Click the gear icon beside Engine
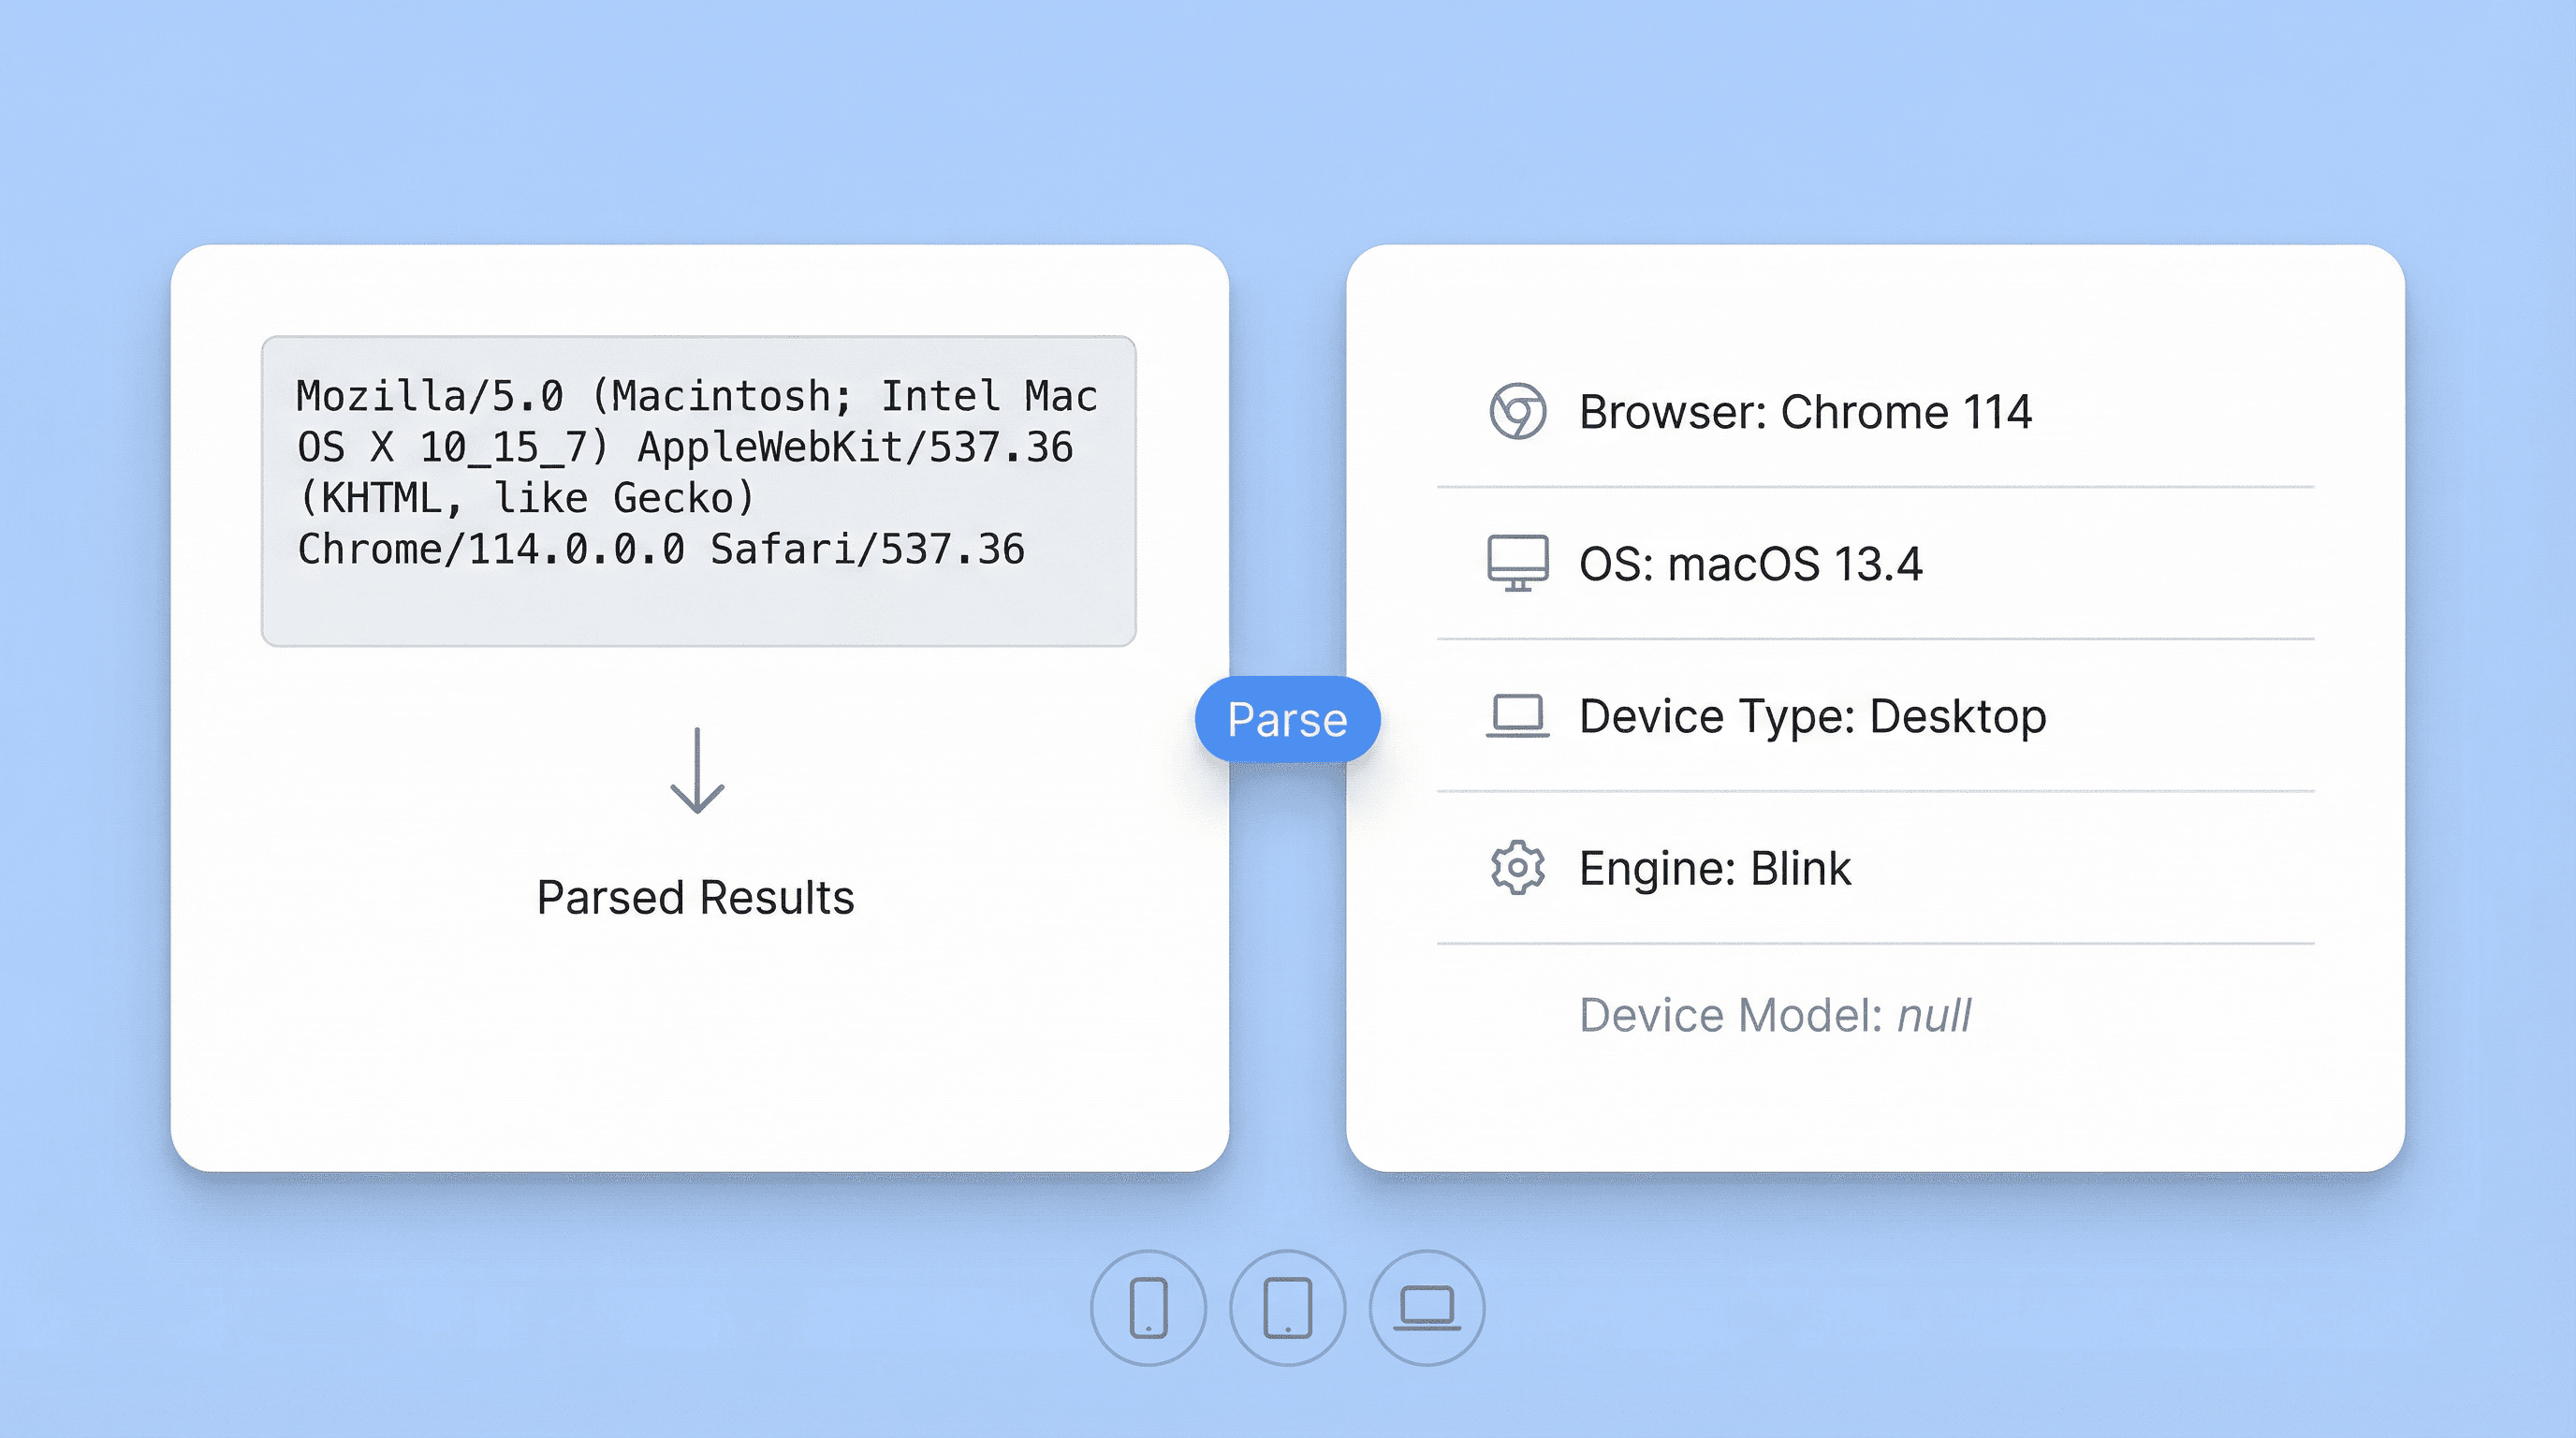Viewport: 2576px width, 1438px height. [x=1517, y=867]
